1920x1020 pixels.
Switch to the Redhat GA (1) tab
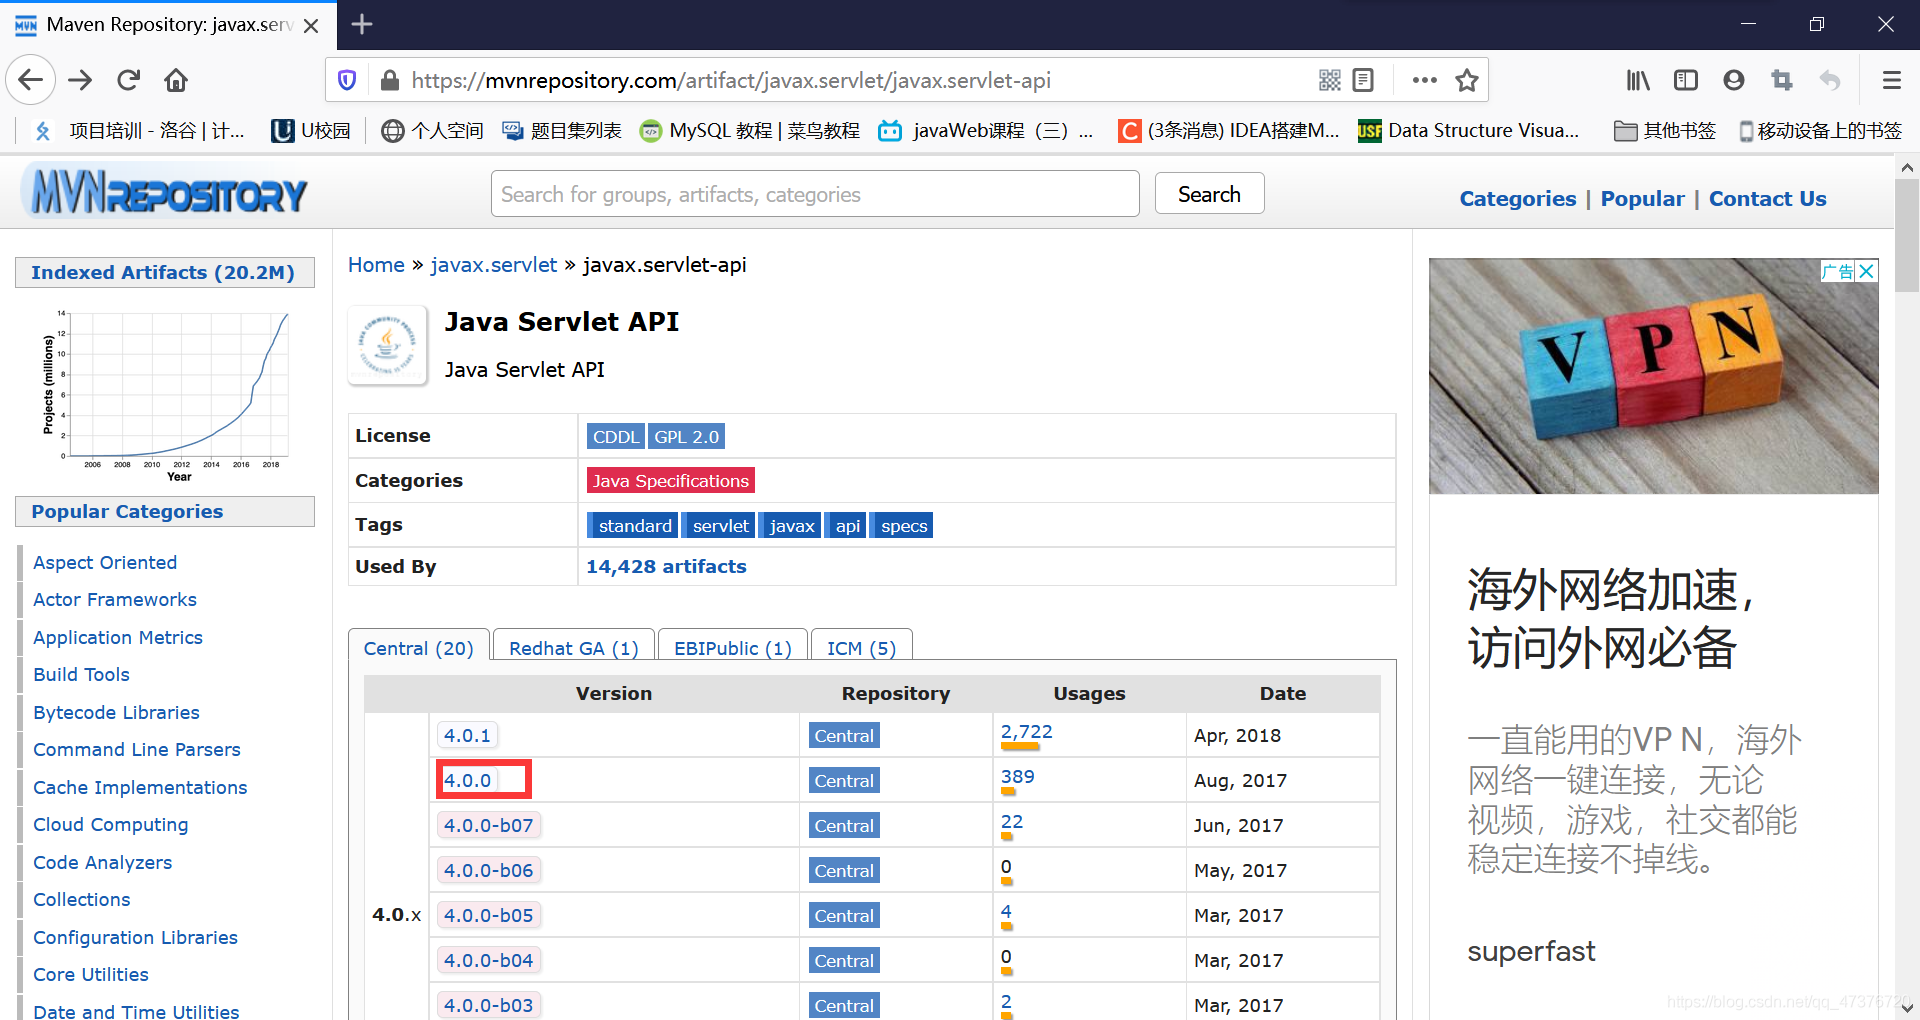pyautogui.click(x=573, y=648)
